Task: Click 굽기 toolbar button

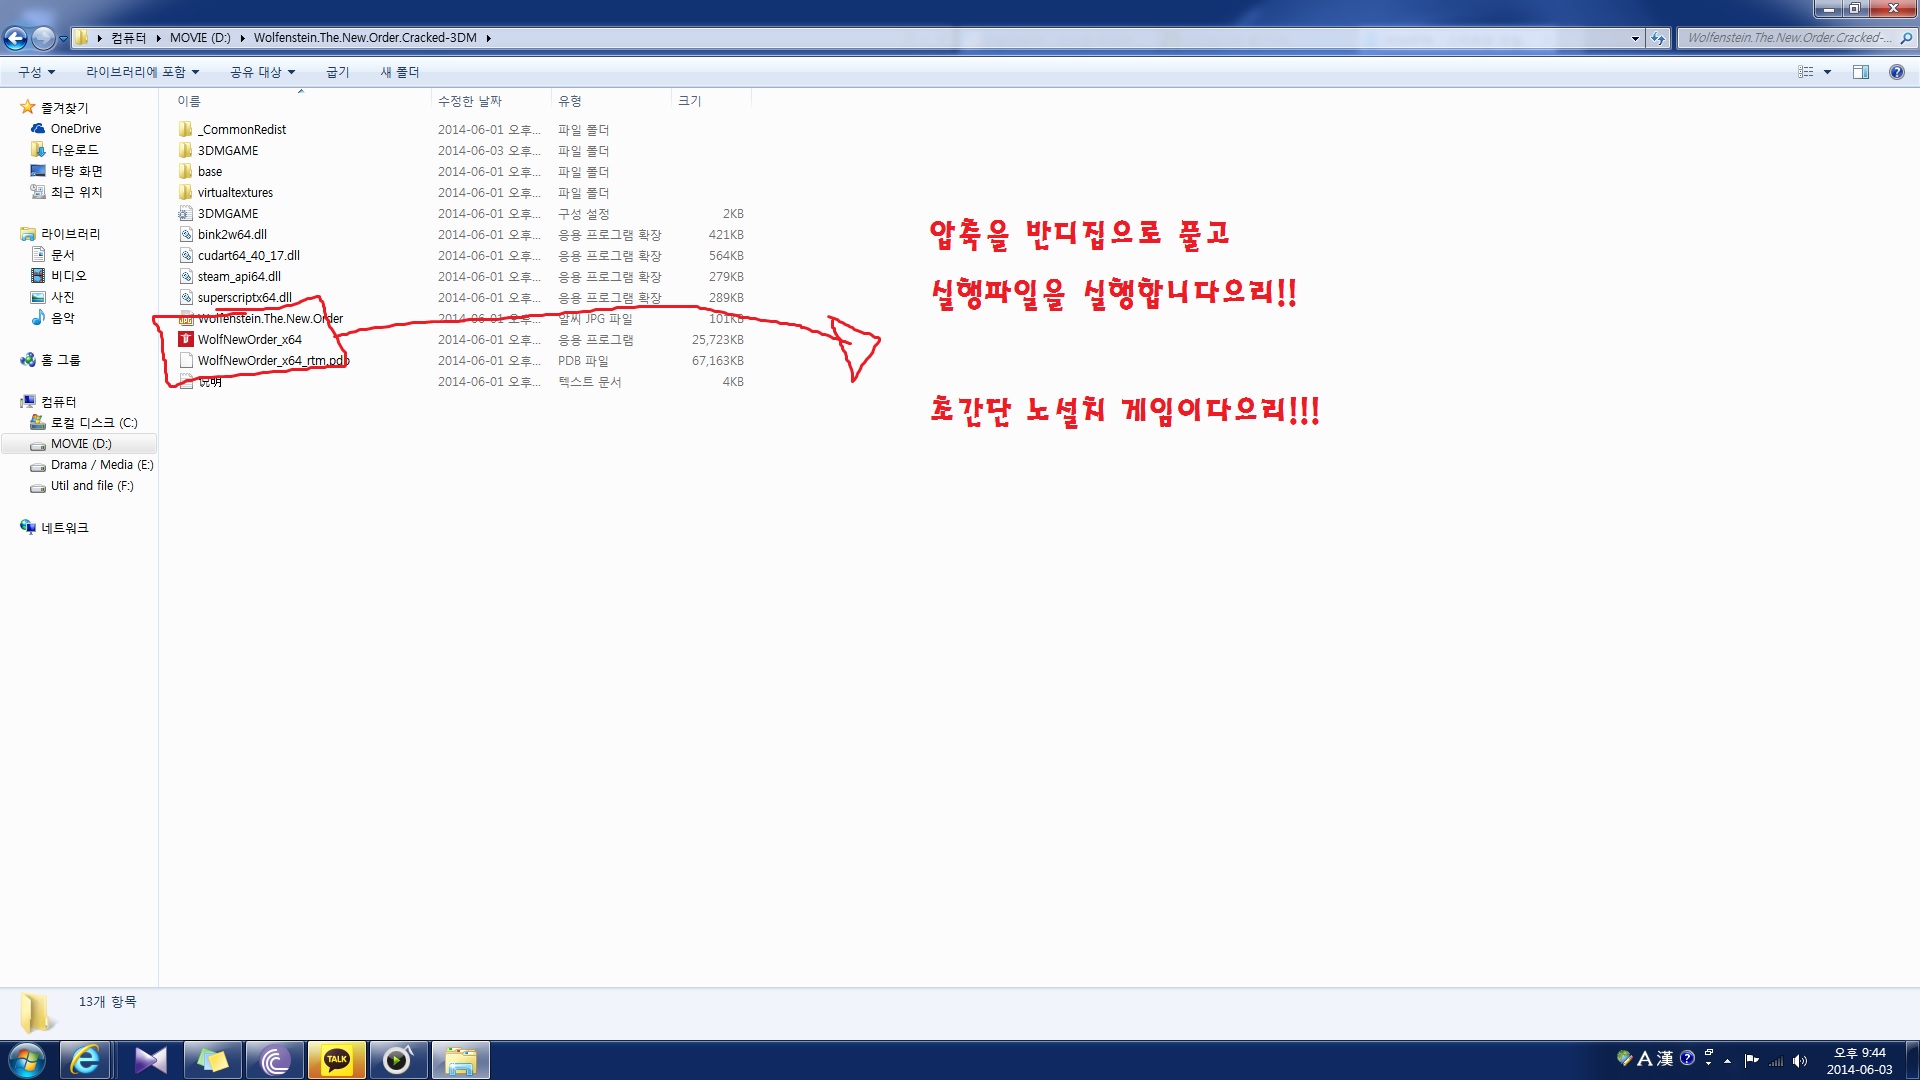Action: coord(337,72)
